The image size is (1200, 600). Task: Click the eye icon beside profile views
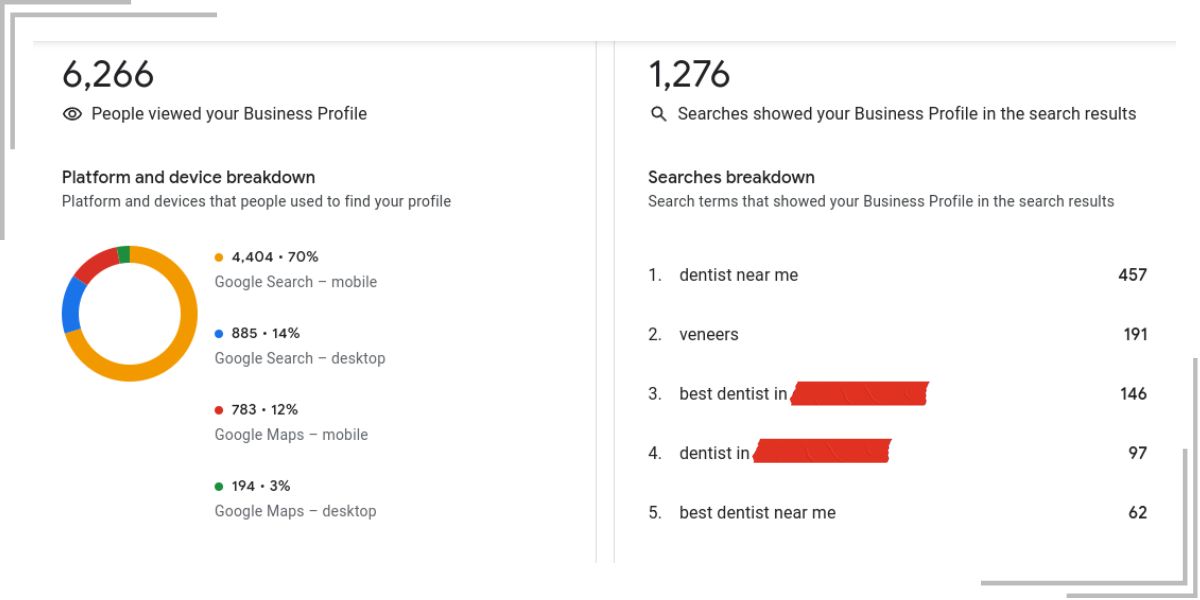(x=72, y=114)
